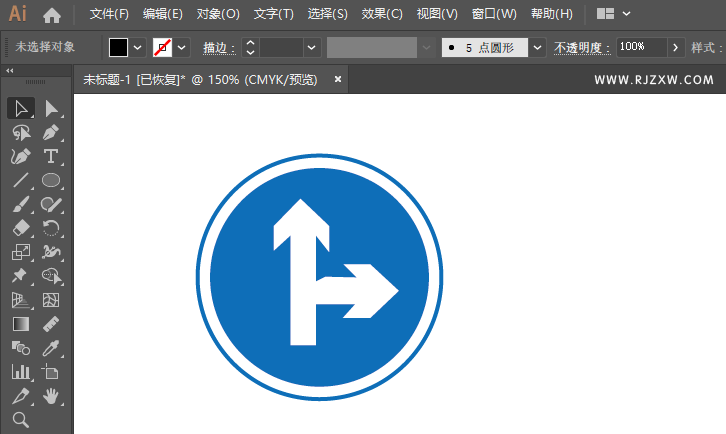Click the stroke weight input field

[281, 47]
